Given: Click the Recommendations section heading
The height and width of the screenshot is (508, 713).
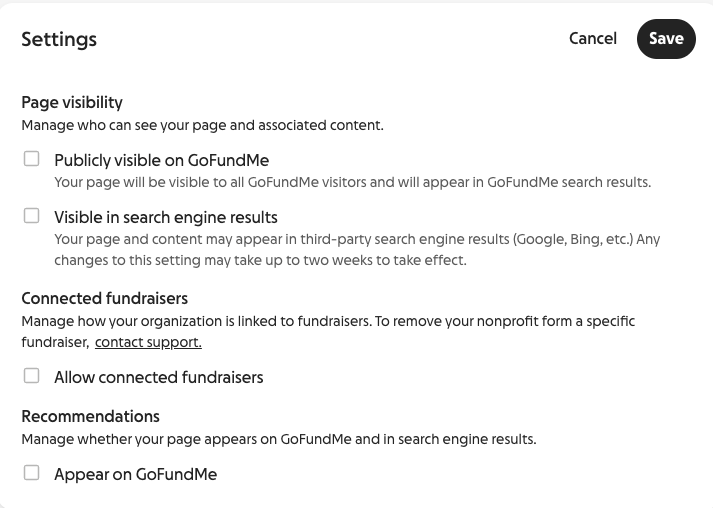Looking at the screenshot, I should click(90, 416).
